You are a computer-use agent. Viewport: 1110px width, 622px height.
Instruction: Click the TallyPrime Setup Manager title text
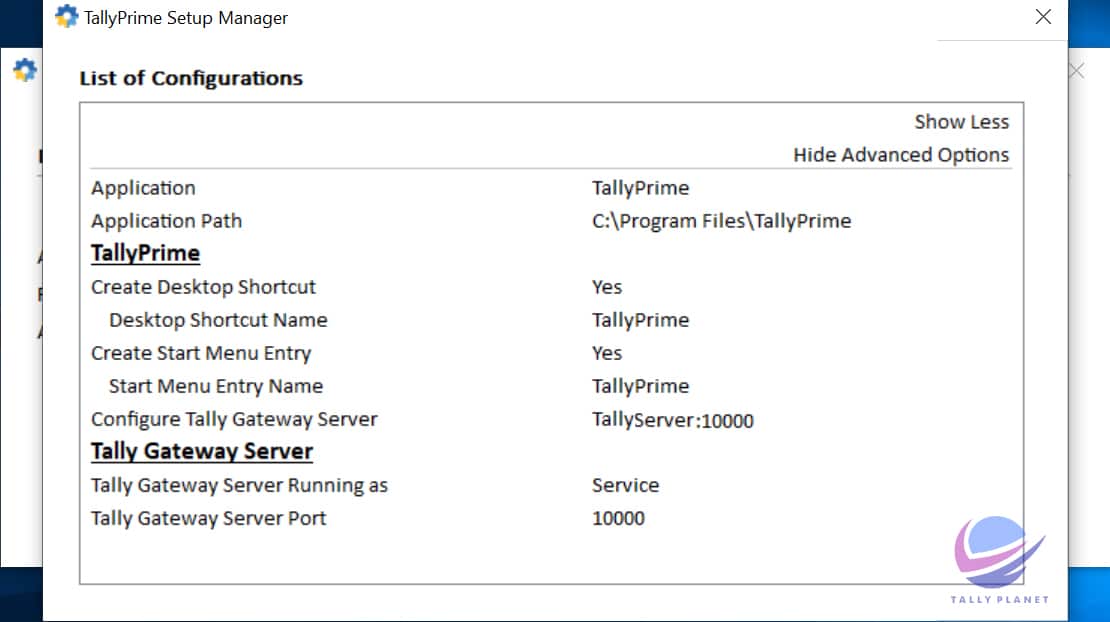pyautogui.click(x=185, y=18)
